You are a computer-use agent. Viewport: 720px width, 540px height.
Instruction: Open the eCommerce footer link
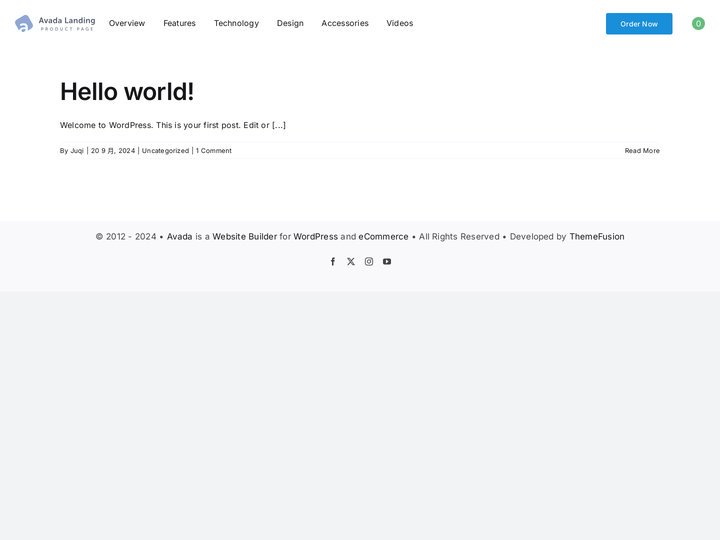383,236
